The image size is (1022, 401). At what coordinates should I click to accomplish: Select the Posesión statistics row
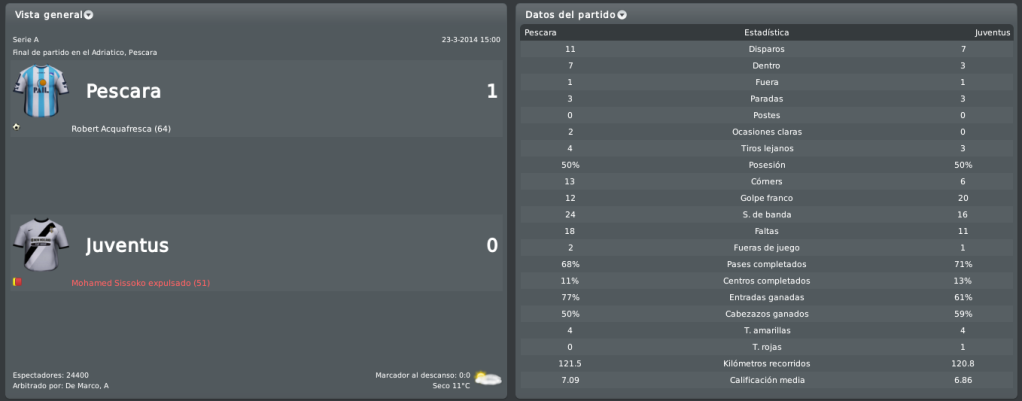[x=766, y=165]
